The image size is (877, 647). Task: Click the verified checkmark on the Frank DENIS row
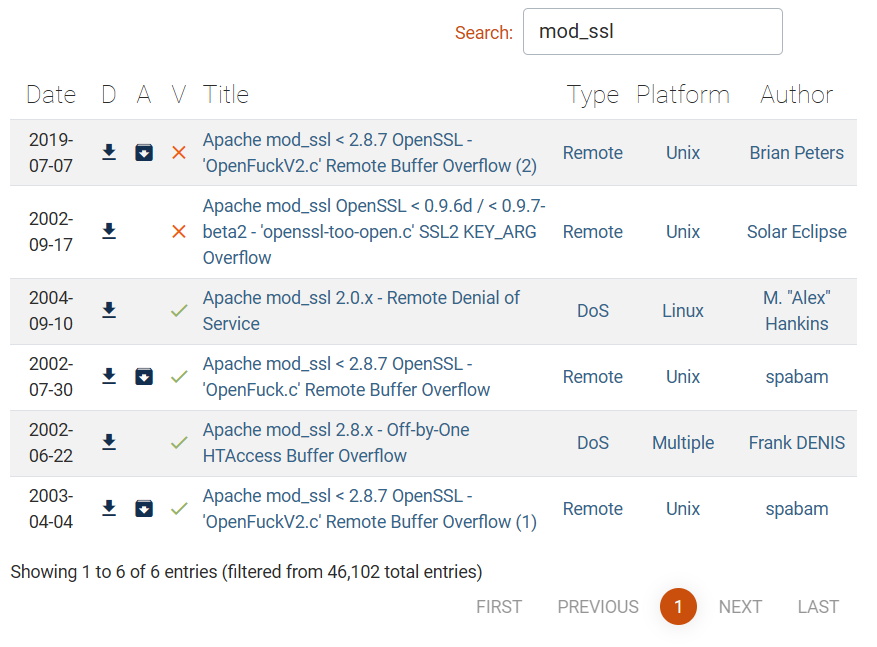point(179,442)
